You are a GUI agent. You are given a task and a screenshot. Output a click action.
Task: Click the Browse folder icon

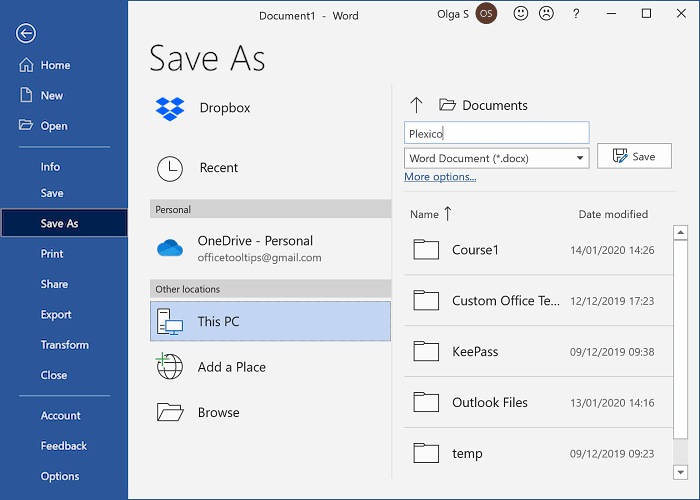[x=170, y=412]
